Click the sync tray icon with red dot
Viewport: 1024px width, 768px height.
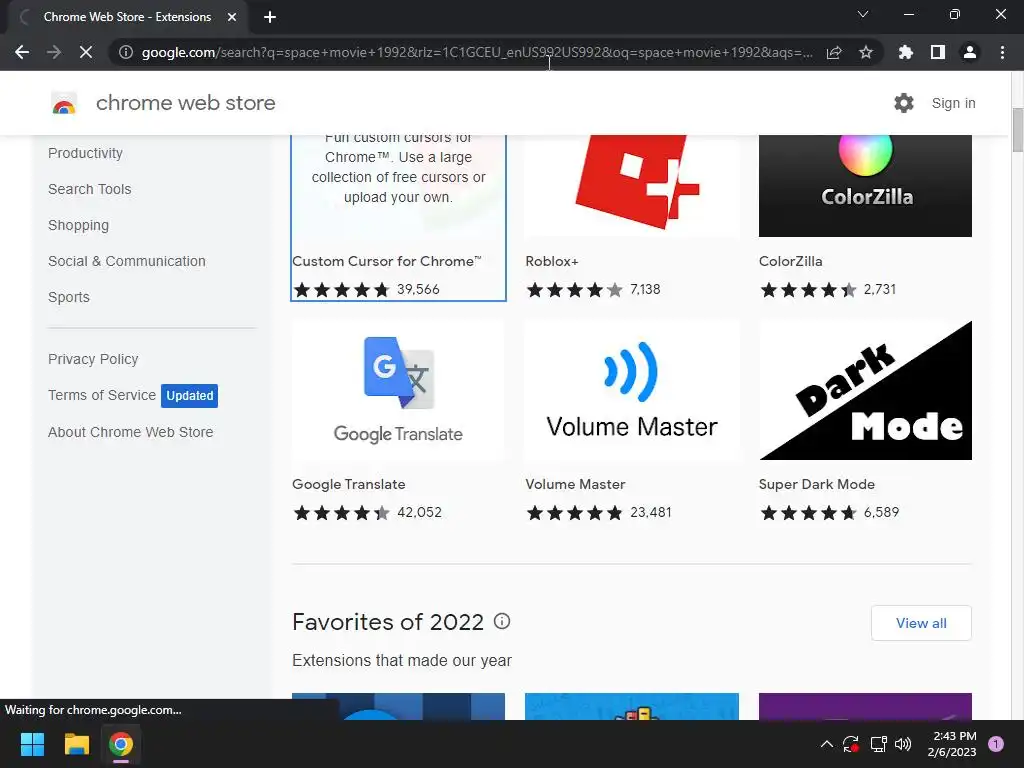pos(851,744)
